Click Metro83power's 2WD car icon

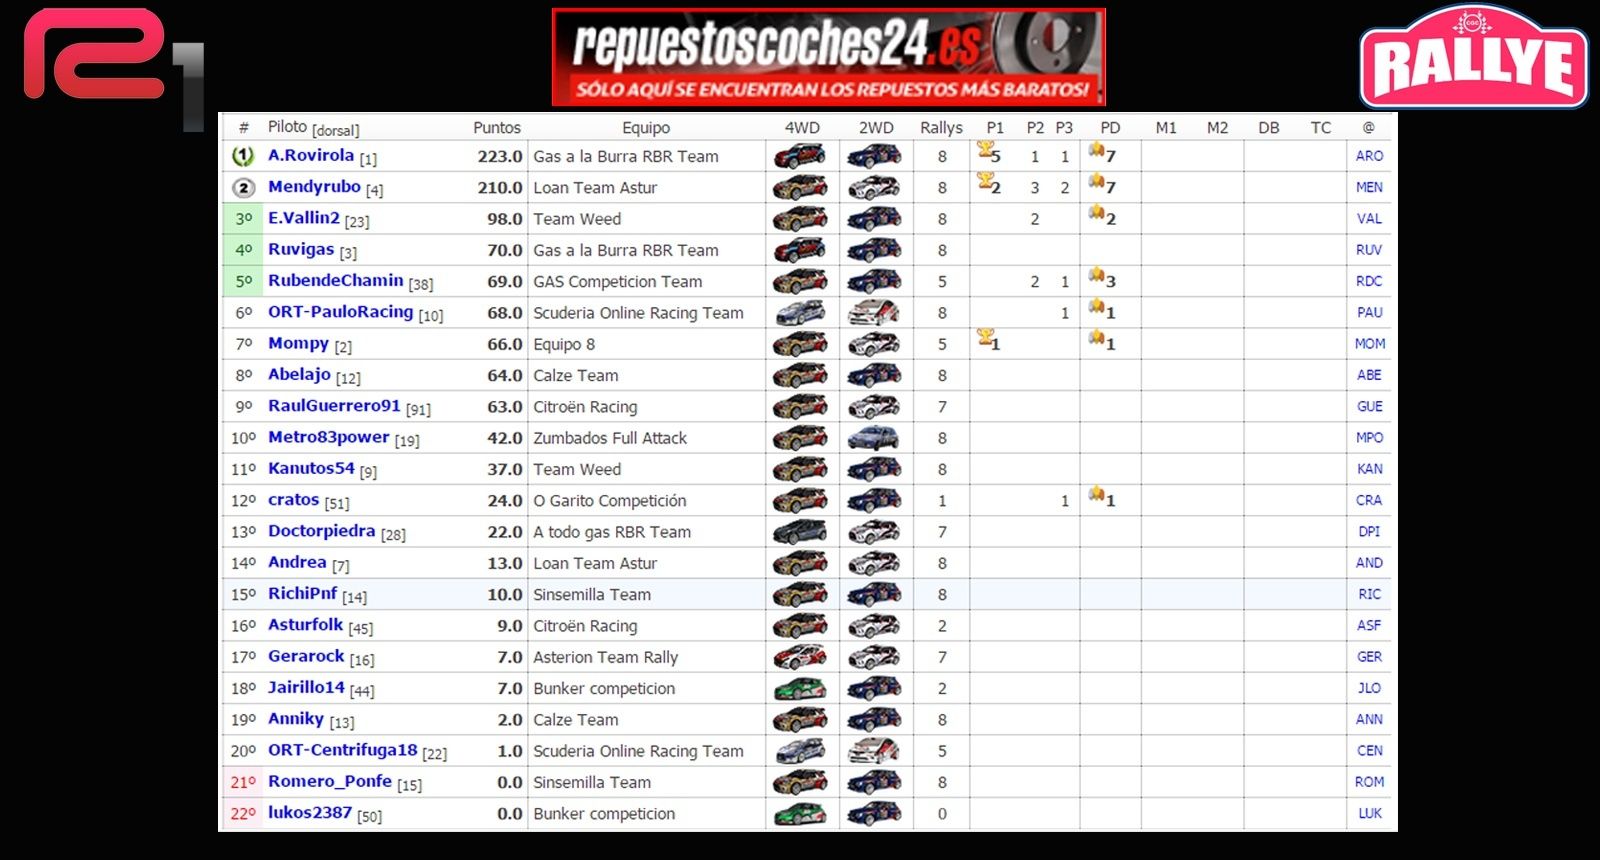click(874, 438)
